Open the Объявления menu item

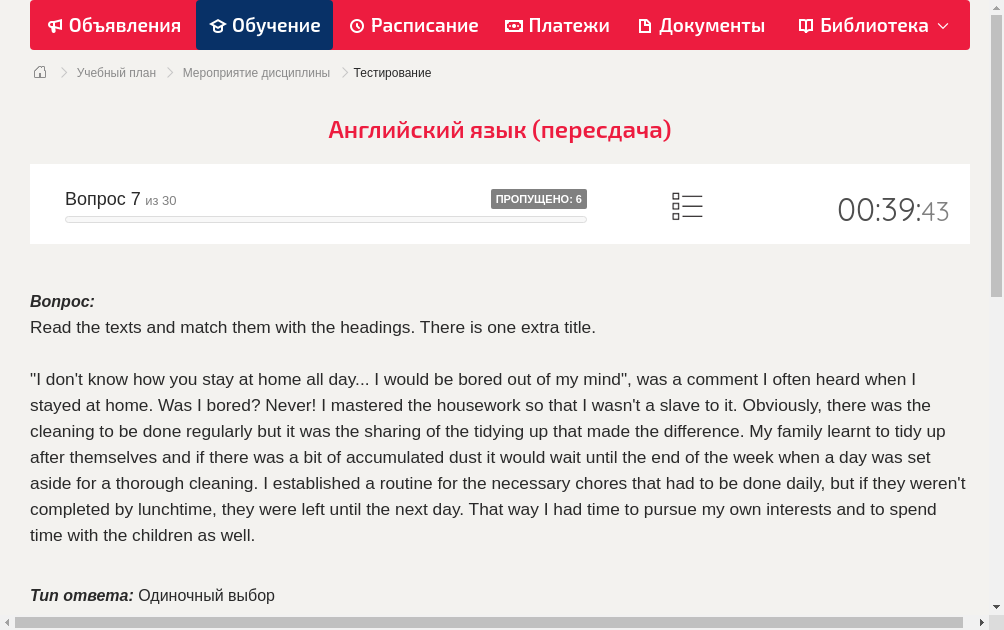[115, 25]
